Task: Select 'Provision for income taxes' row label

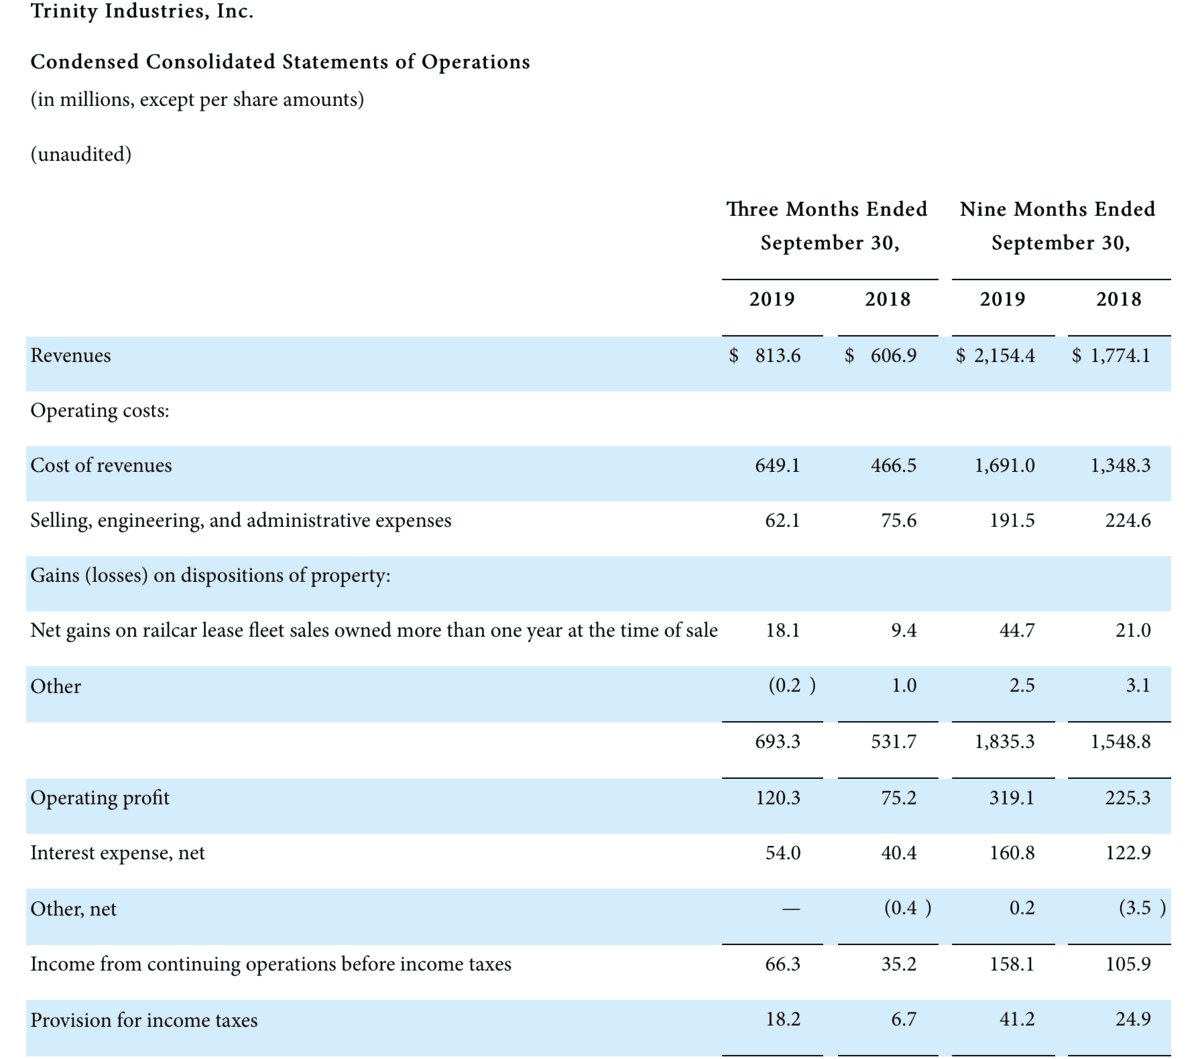Action: (144, 1020)
